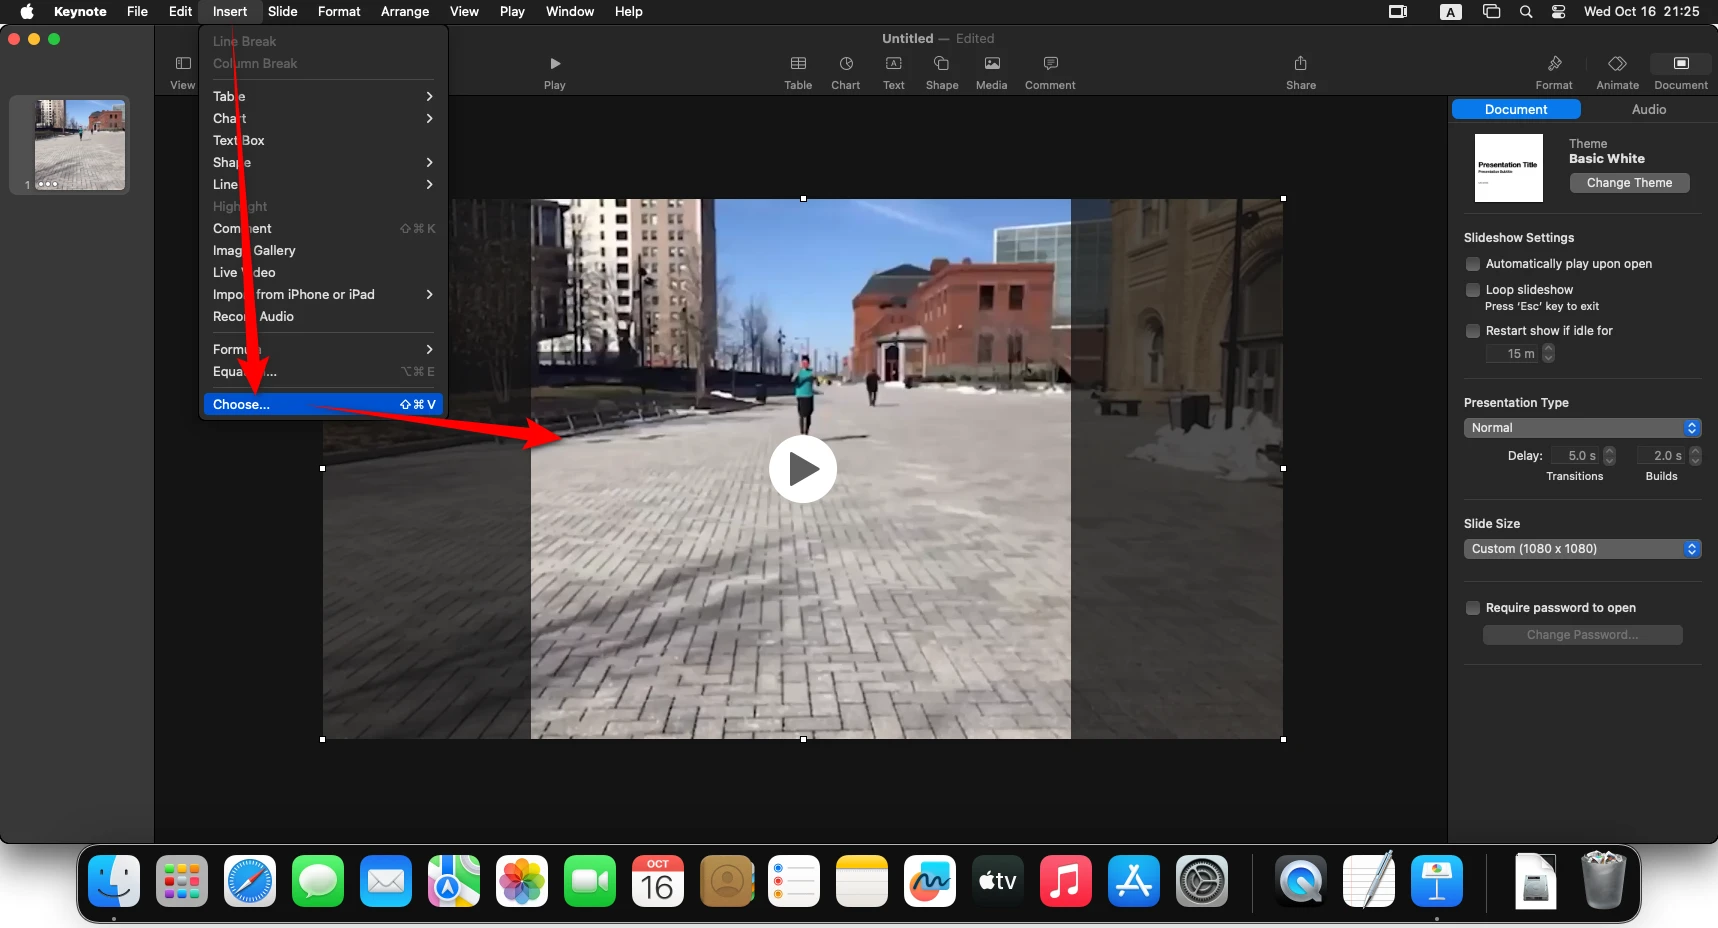Screen dimensions: 1718x928
Task: Select slide 1 thumbnail in navigator
Action: pos(80,145)
